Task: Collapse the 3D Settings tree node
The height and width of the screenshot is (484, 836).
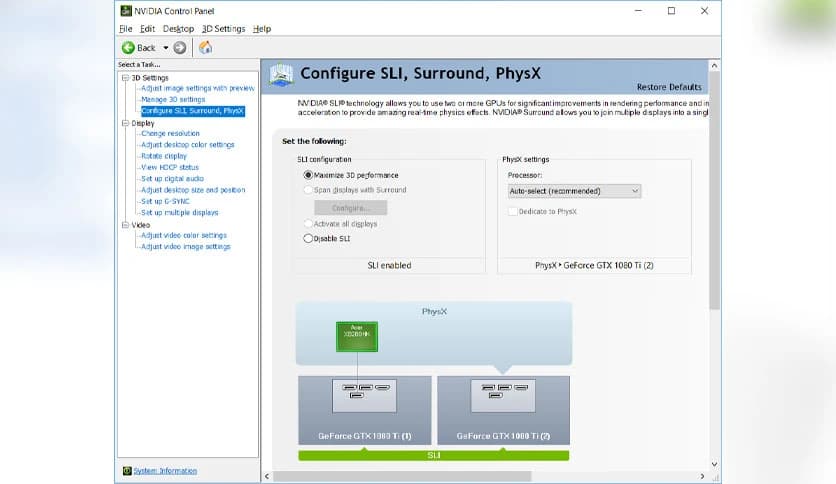Action: click(125, 78)
